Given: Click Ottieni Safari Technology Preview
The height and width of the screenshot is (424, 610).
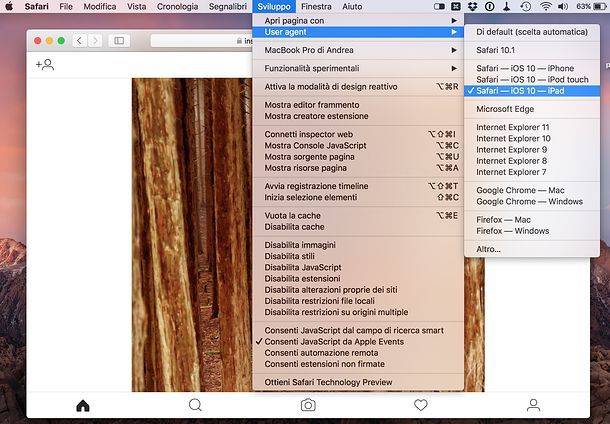Looking at the screenshot, I should coord(328,382).
